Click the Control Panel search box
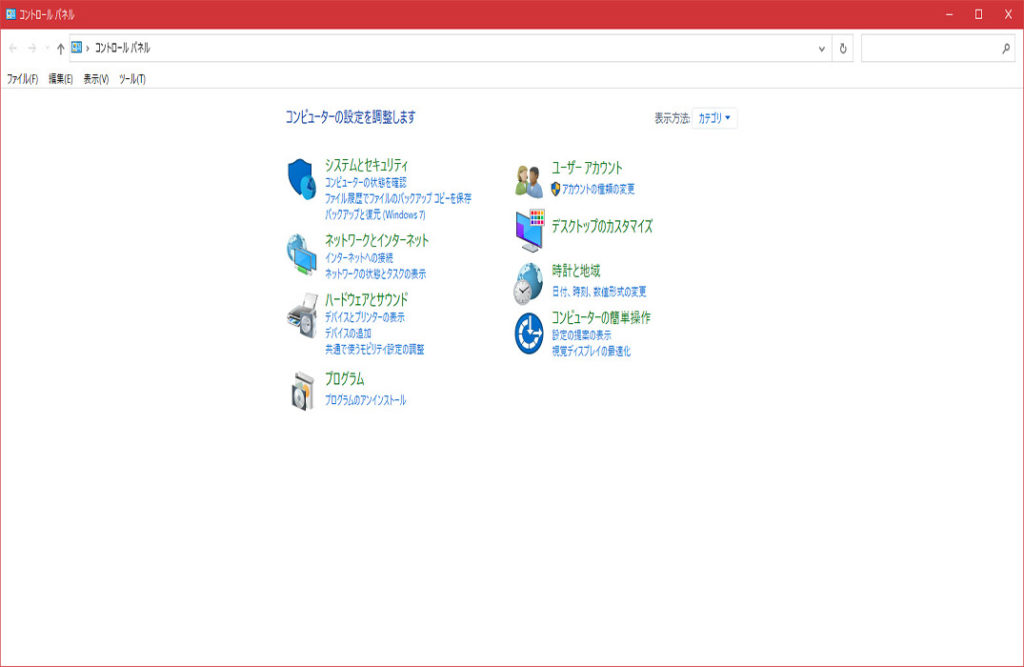Viewport: 1024px width, 667px height. pos(930,48)
